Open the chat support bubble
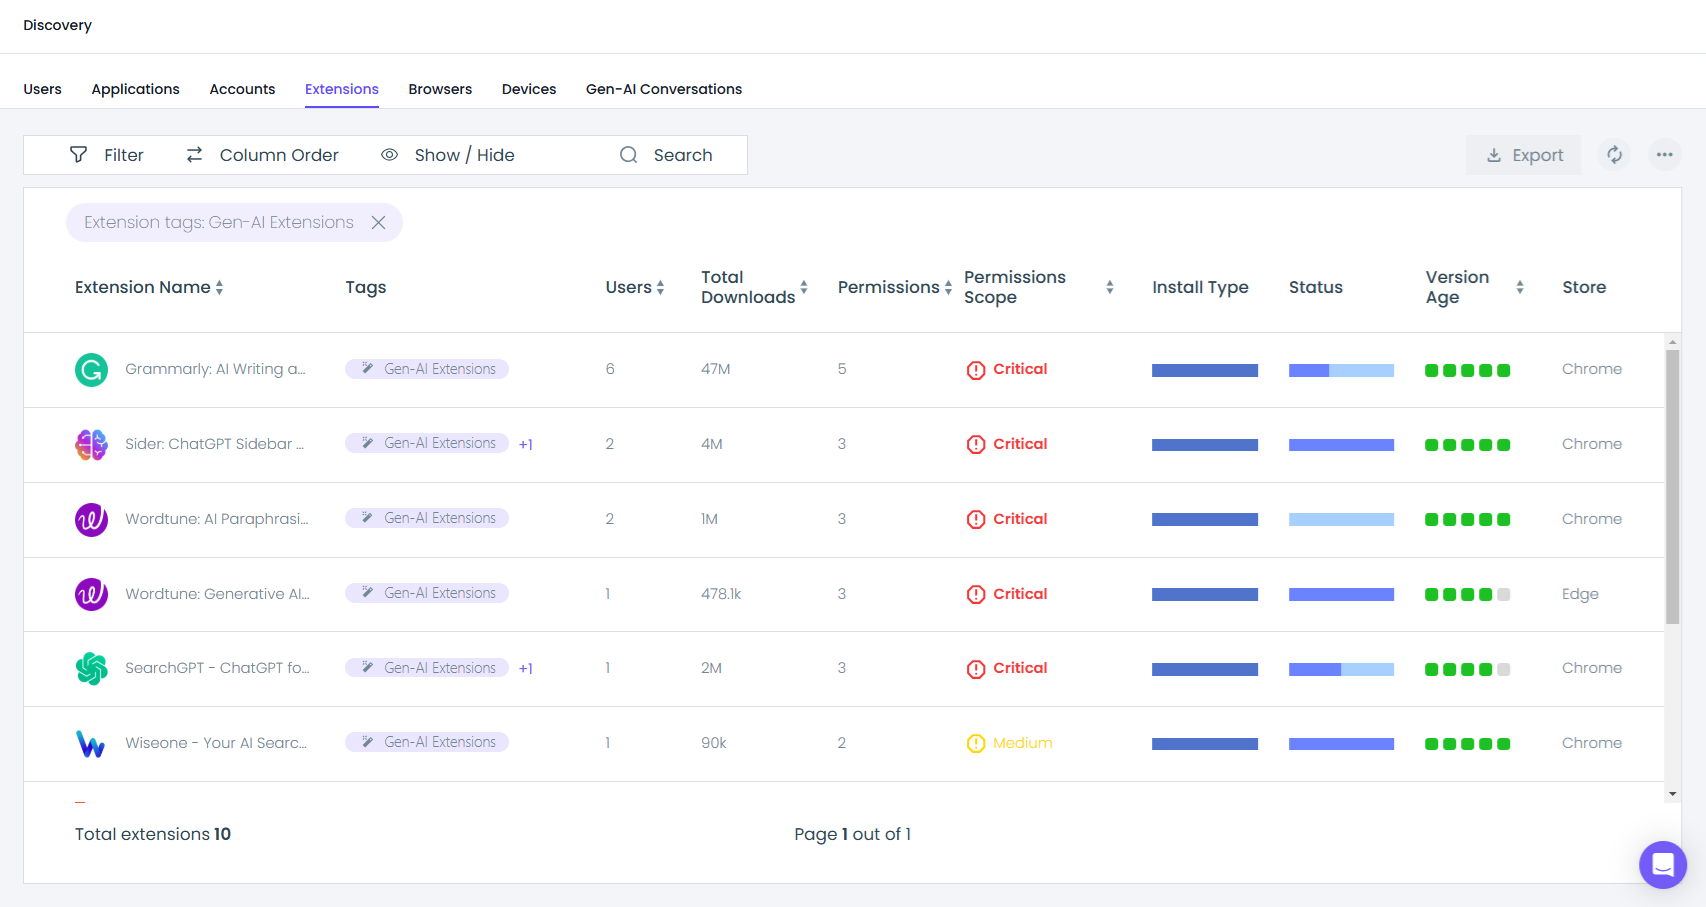The height and width of the screenshot is (907, 1706). click(x=1663, y=864)
